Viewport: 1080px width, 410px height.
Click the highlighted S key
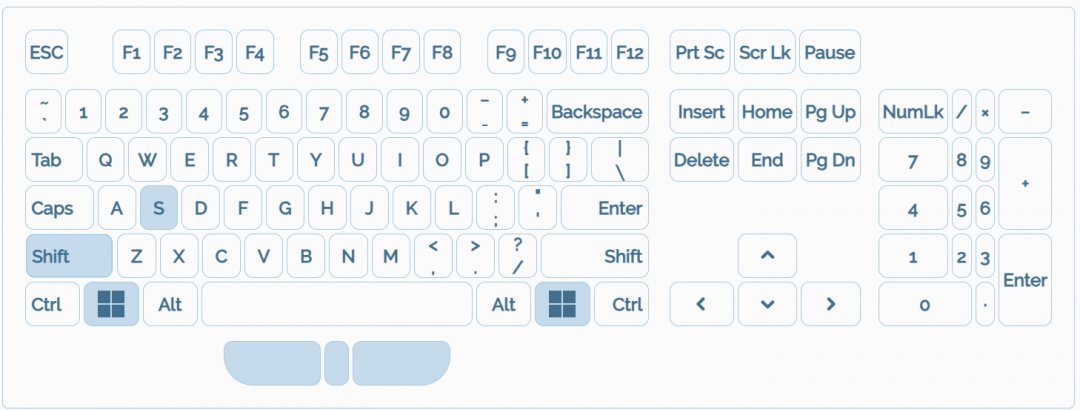coord(159,208)
